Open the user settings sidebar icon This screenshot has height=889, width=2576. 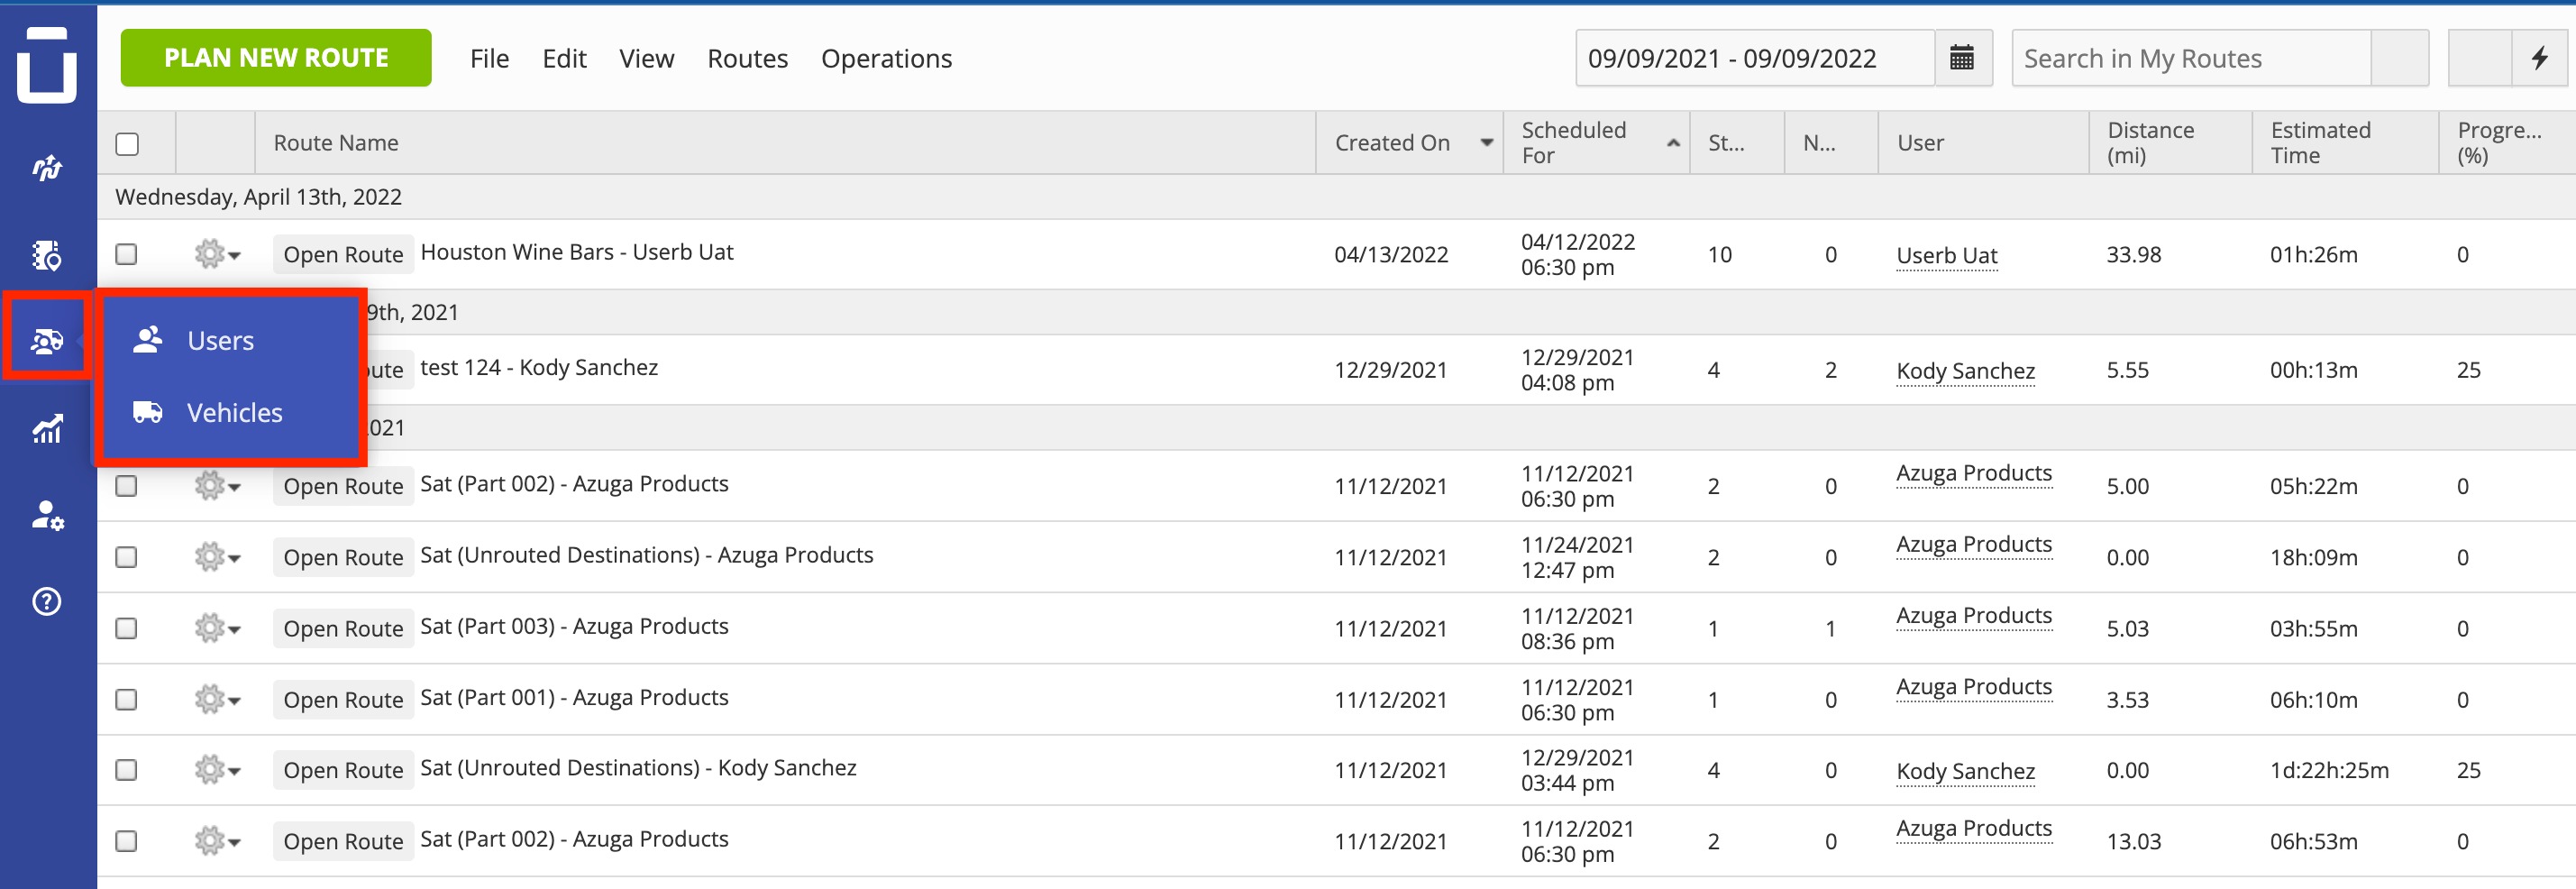(47, 515)
